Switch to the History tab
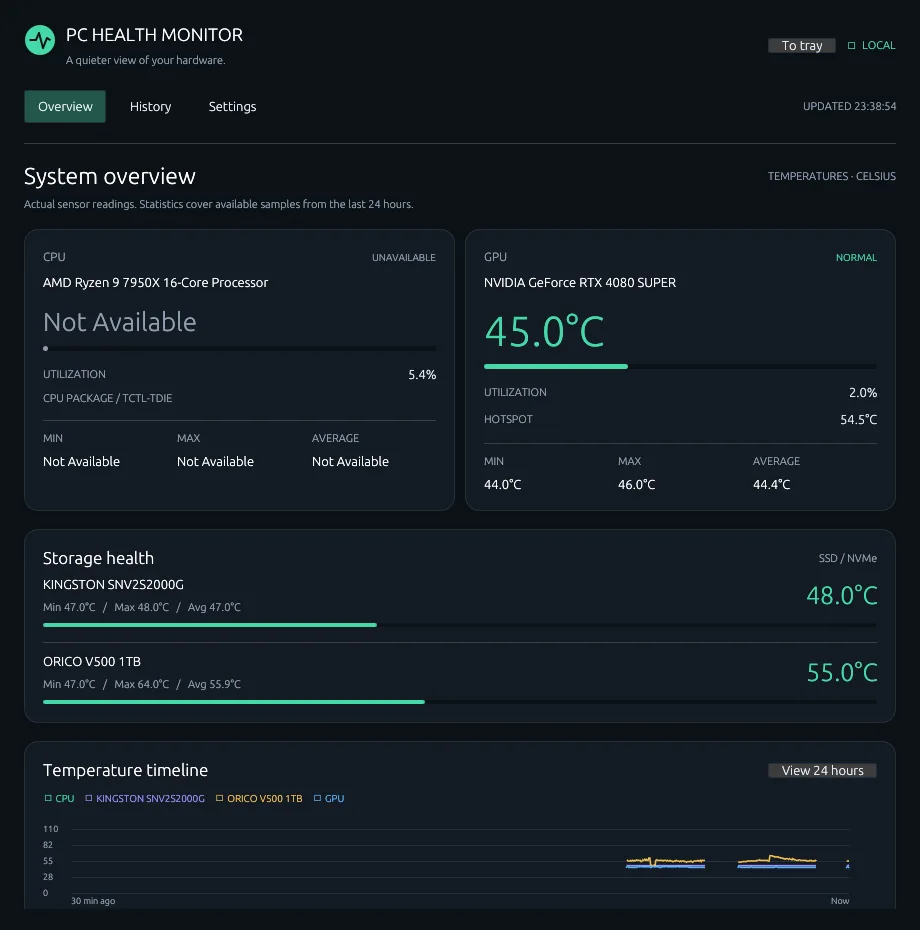Screen dimensions: 920x930 pyautogui.click(x=151, y=107)
